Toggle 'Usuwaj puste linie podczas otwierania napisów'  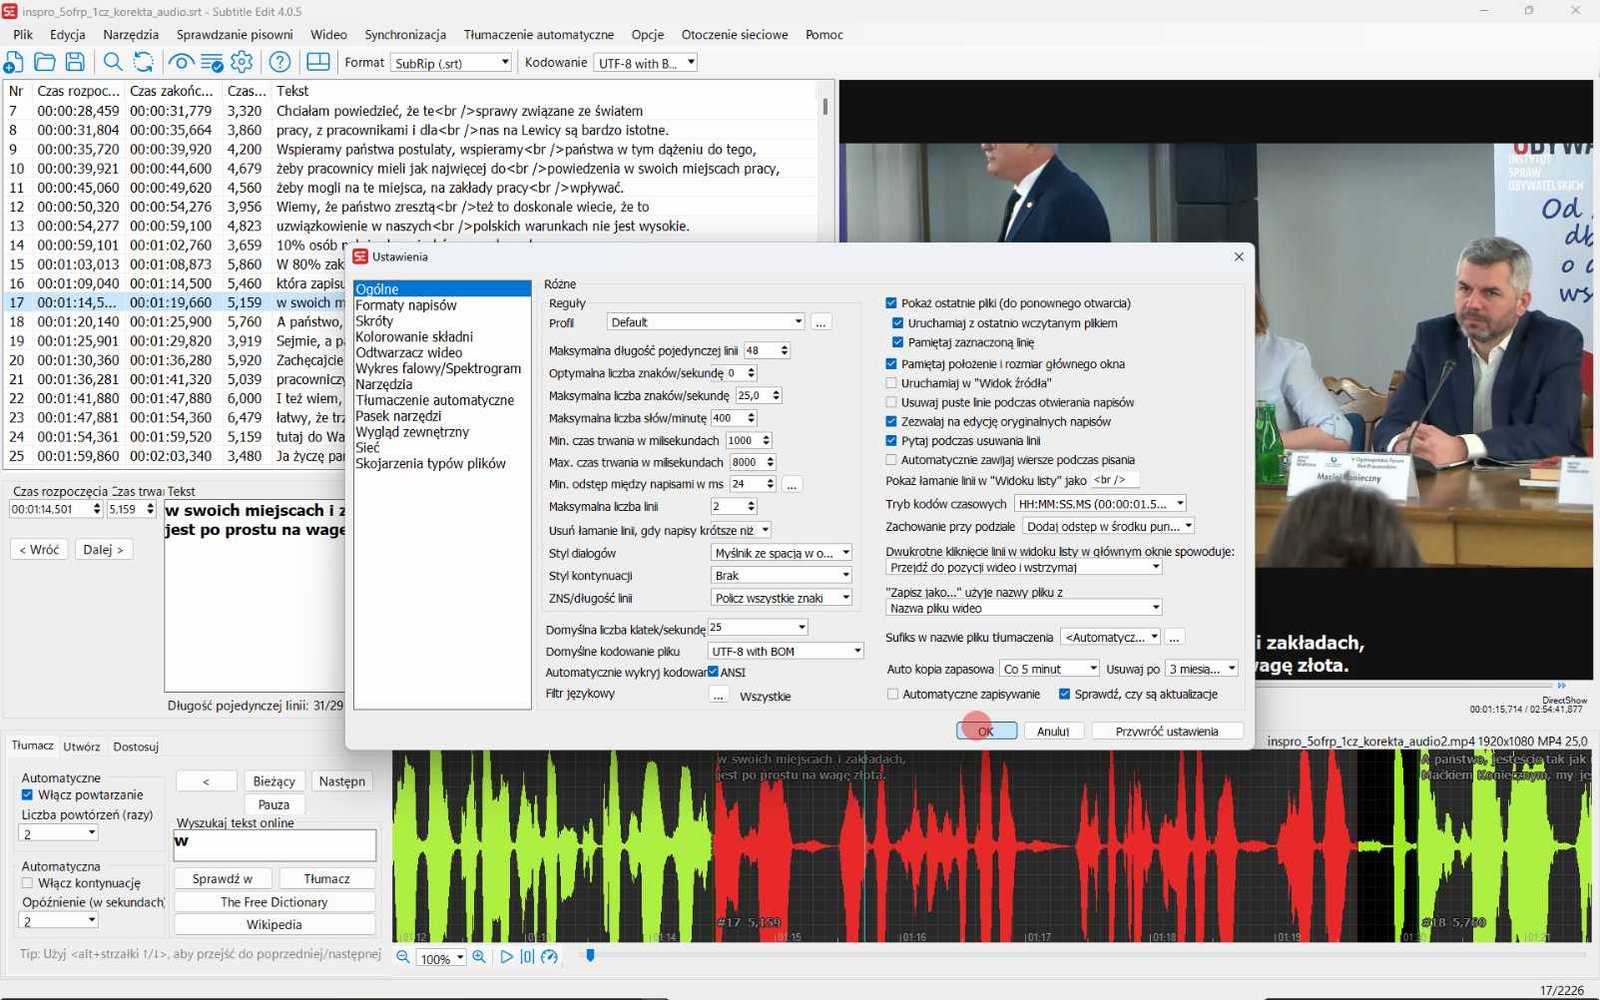pyautogui.click(x=891, y=402)
